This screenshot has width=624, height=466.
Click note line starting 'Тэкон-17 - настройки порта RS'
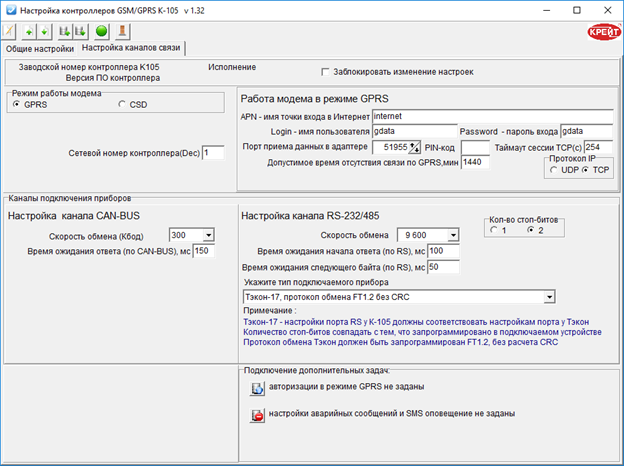tap(416, 322)
